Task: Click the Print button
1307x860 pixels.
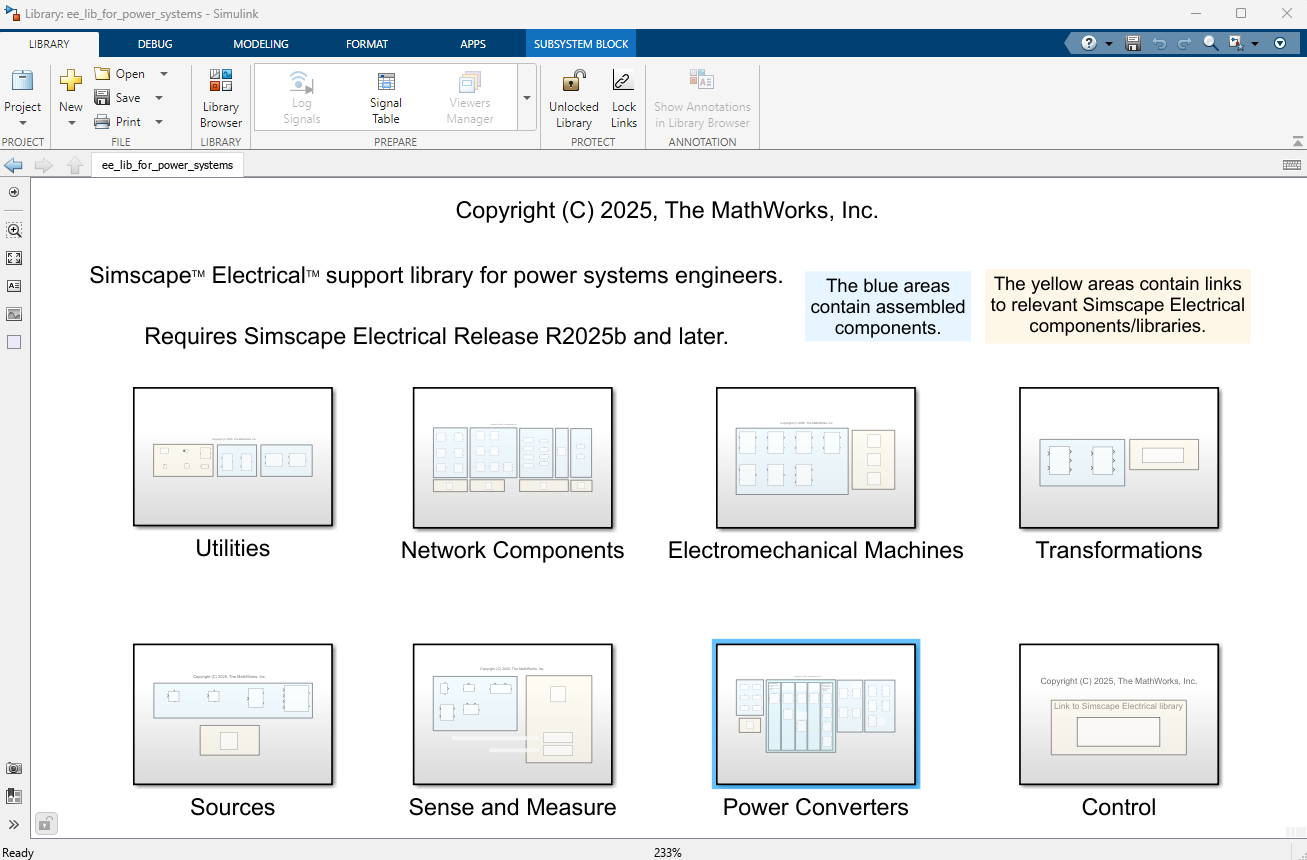Action: pos(118,122)
